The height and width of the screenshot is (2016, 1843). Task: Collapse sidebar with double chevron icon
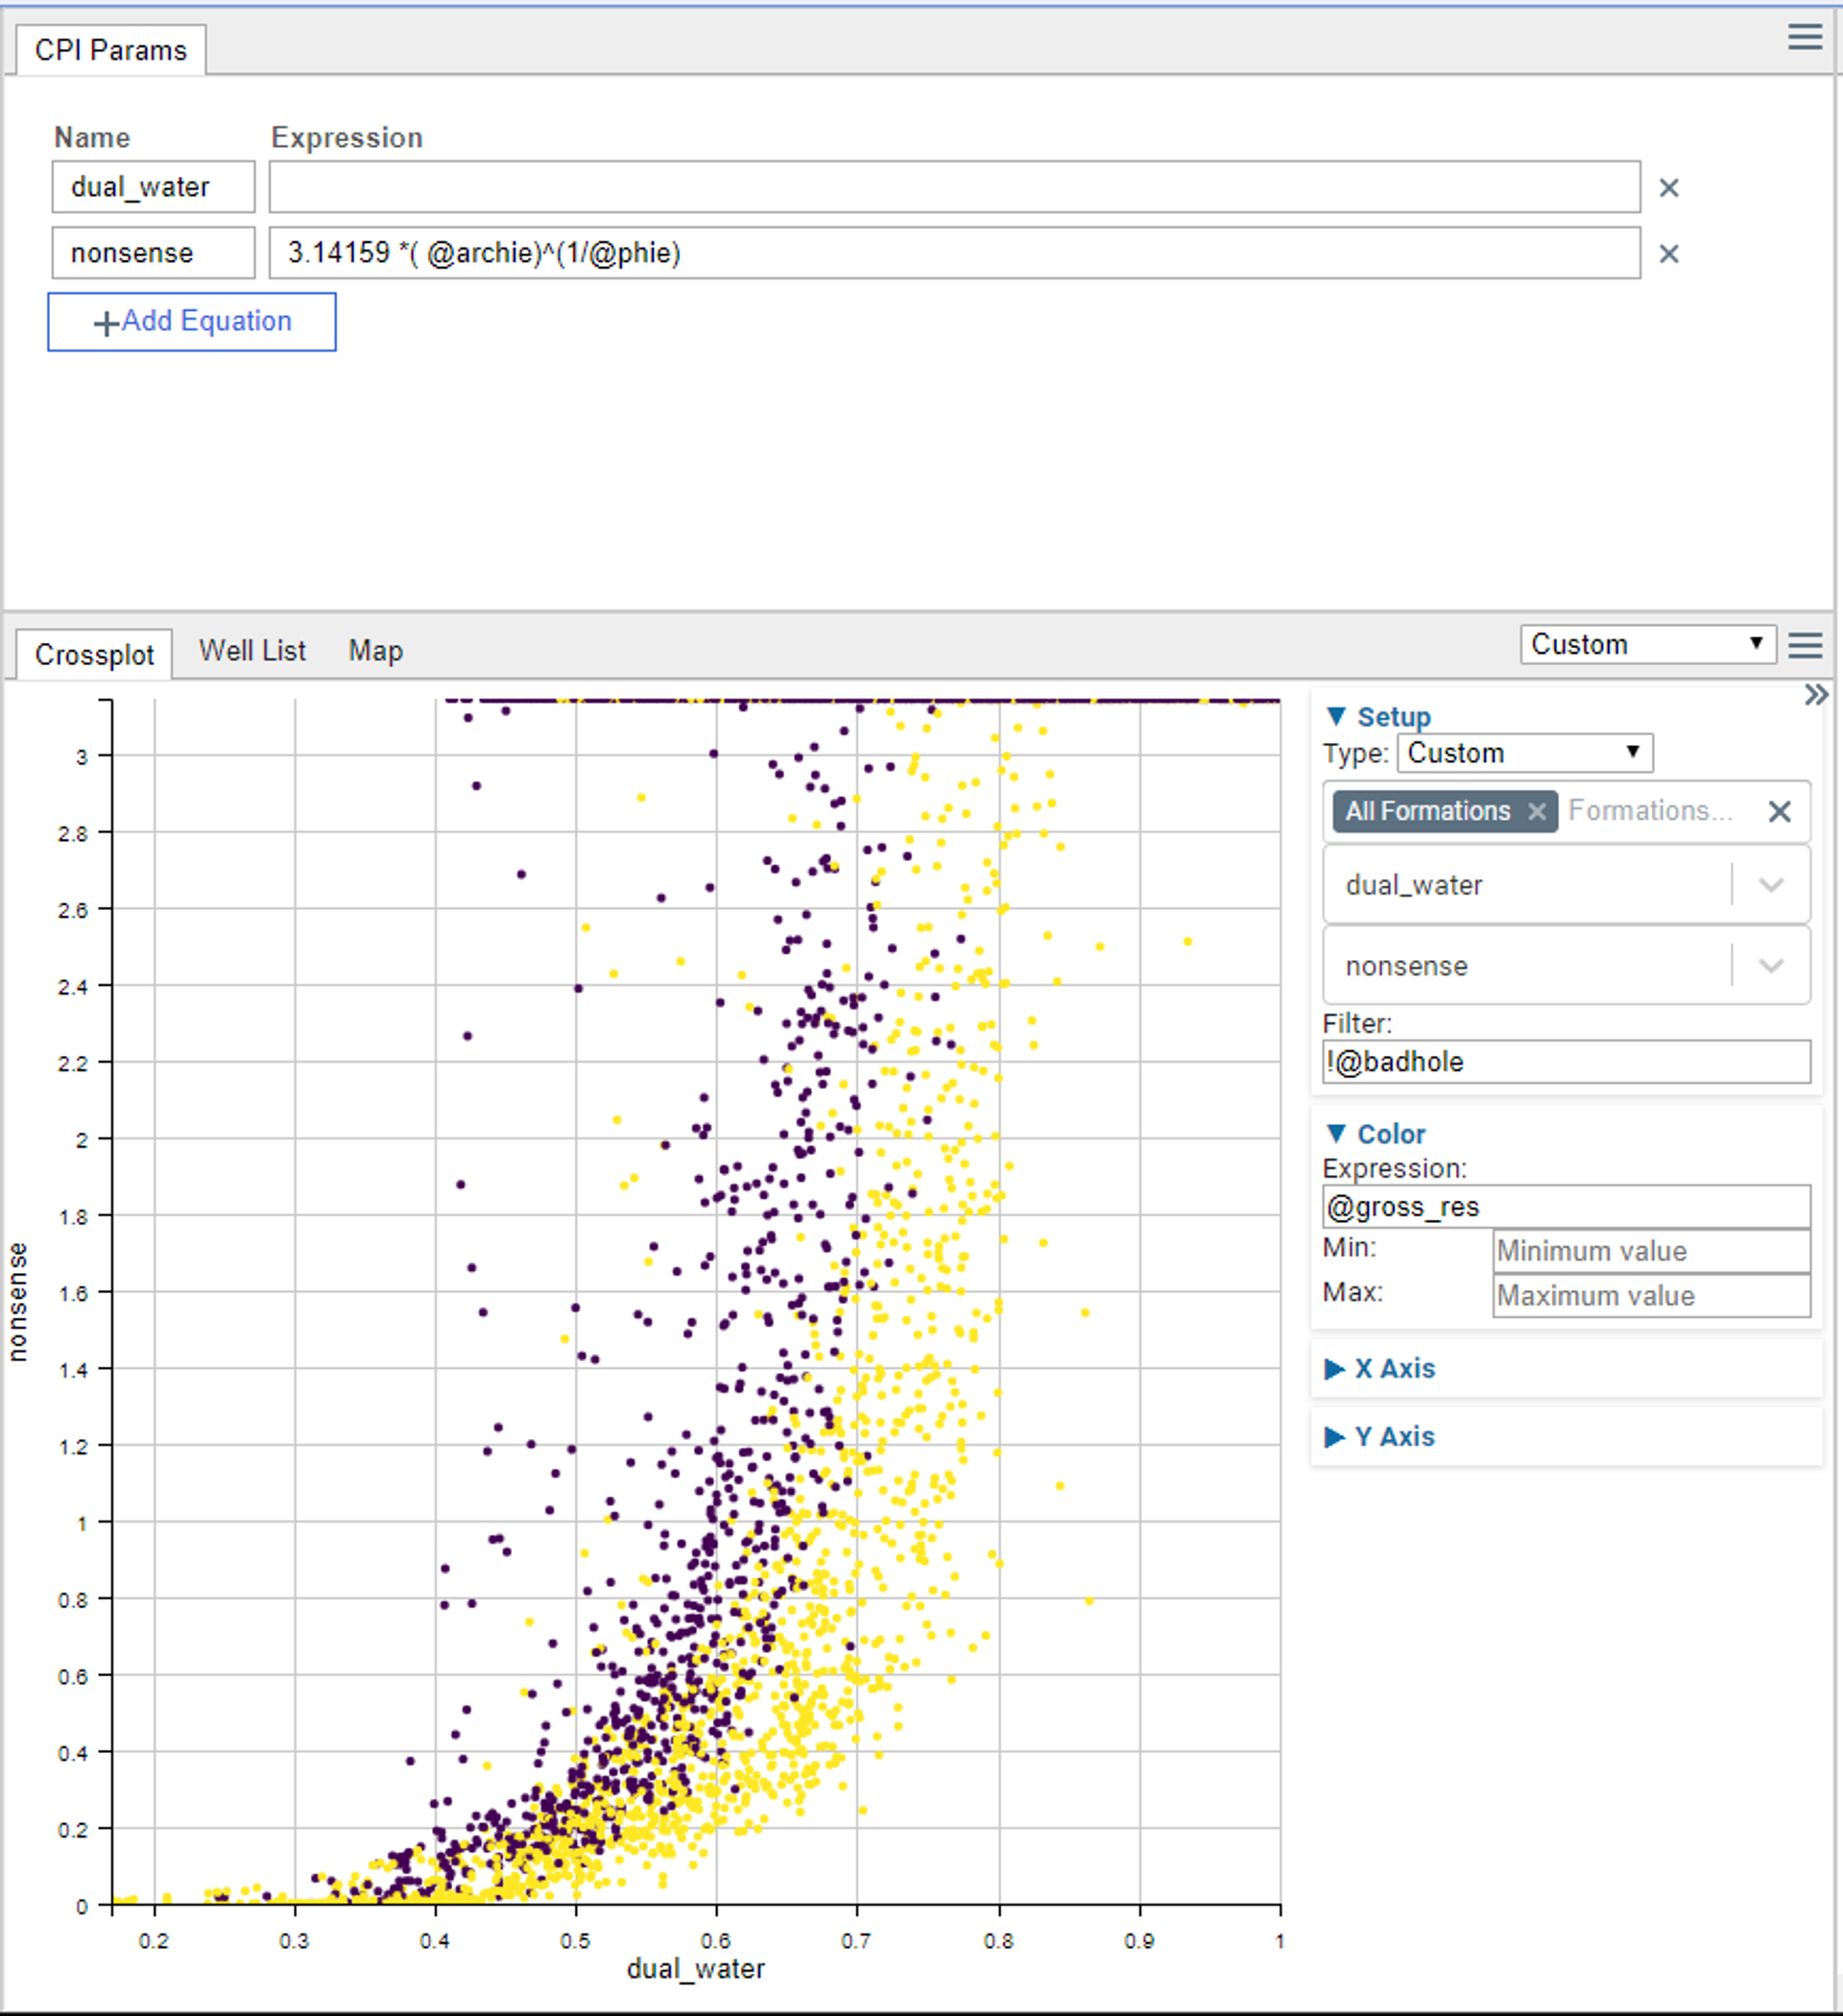coord(1816,695)
